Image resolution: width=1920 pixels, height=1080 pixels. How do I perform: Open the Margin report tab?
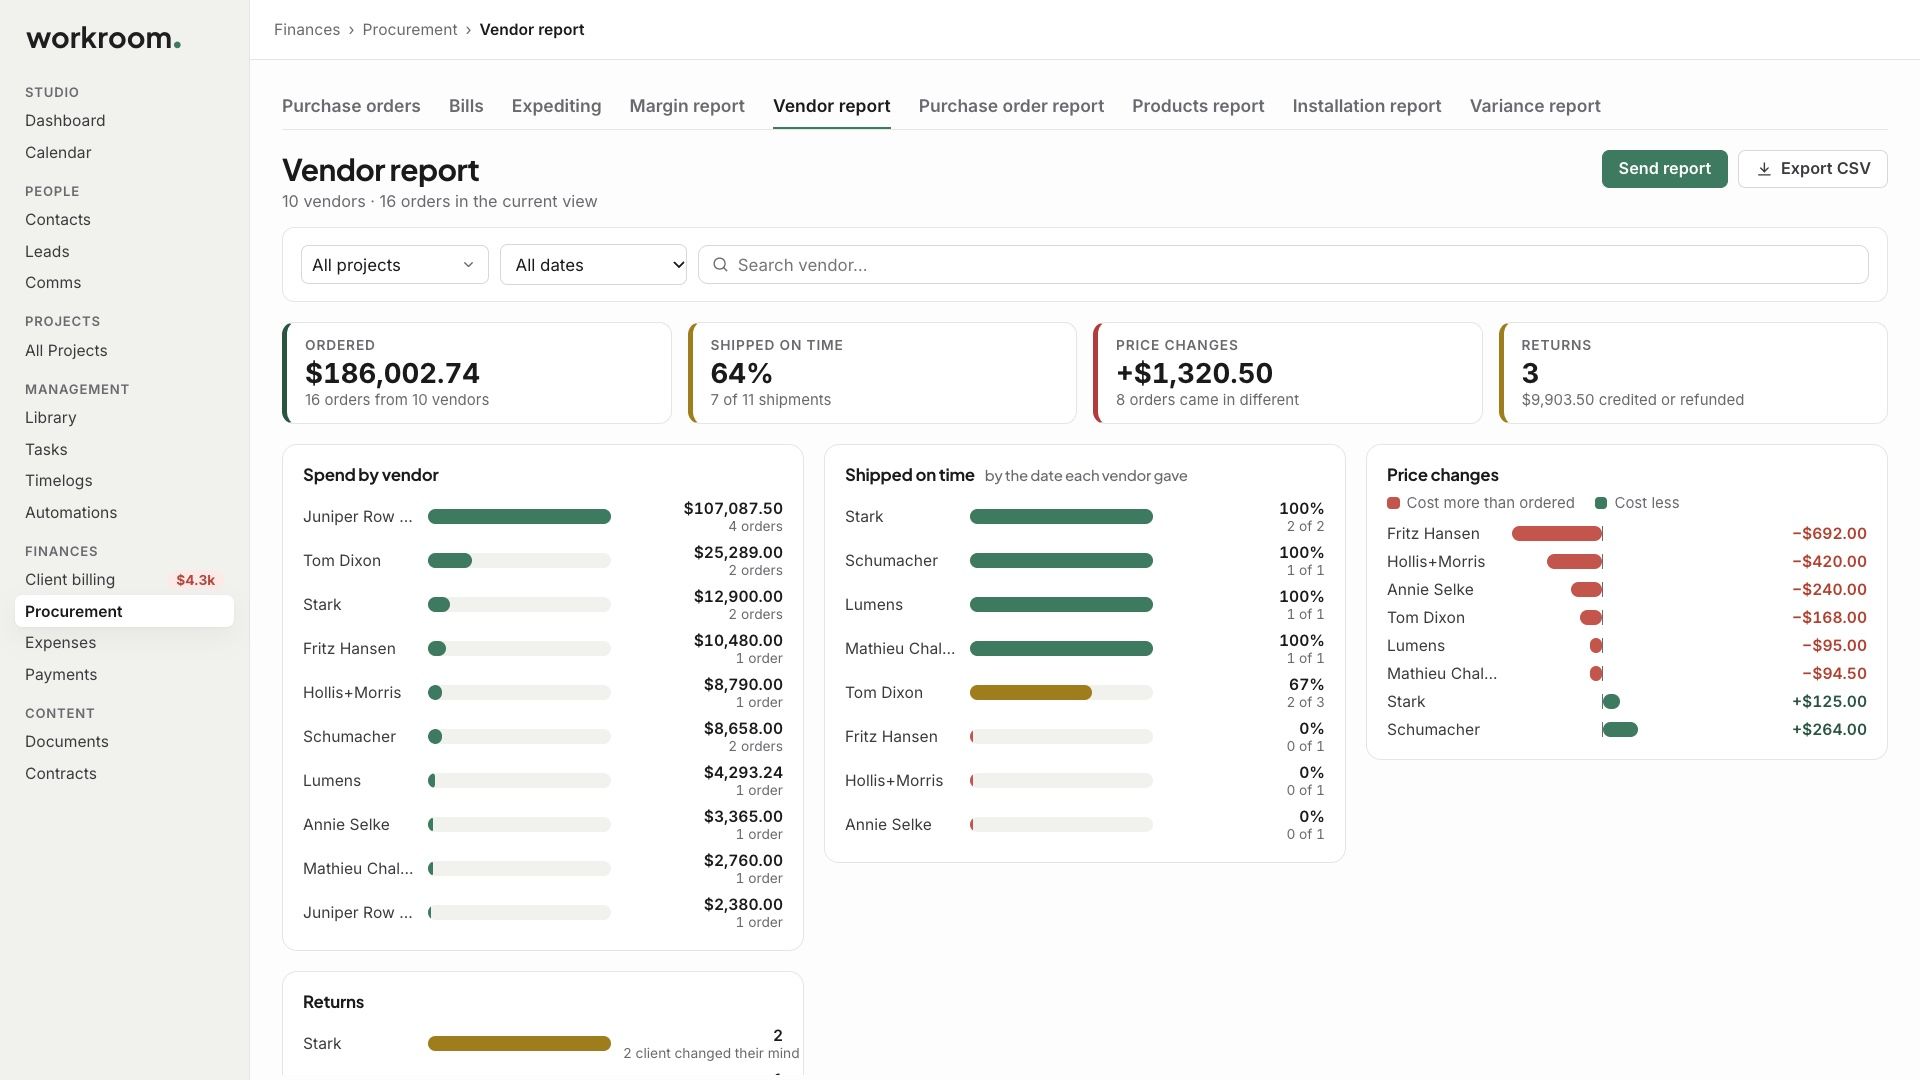point(687,106)
